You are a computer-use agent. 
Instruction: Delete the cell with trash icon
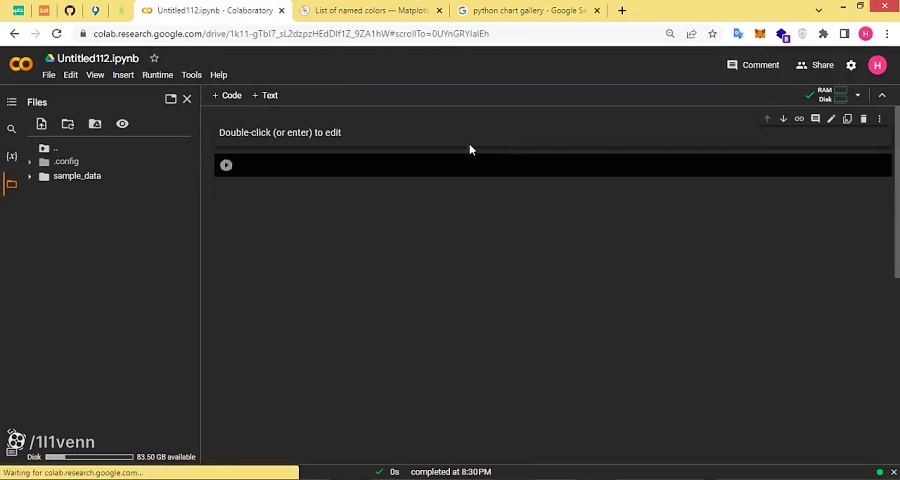(x=863, y=119)
